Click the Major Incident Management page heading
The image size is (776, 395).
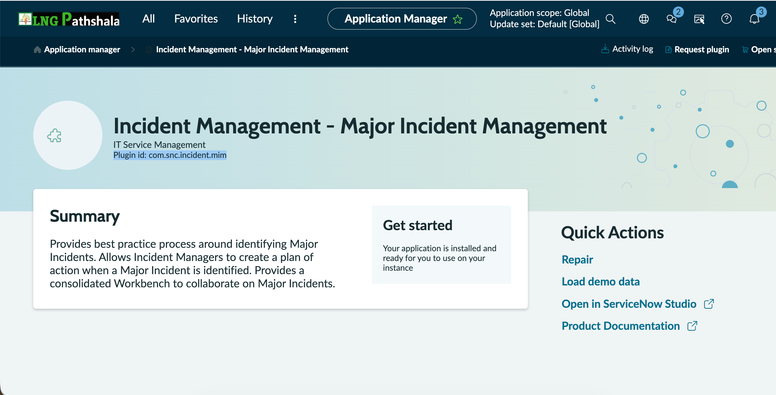click(360, 126)
